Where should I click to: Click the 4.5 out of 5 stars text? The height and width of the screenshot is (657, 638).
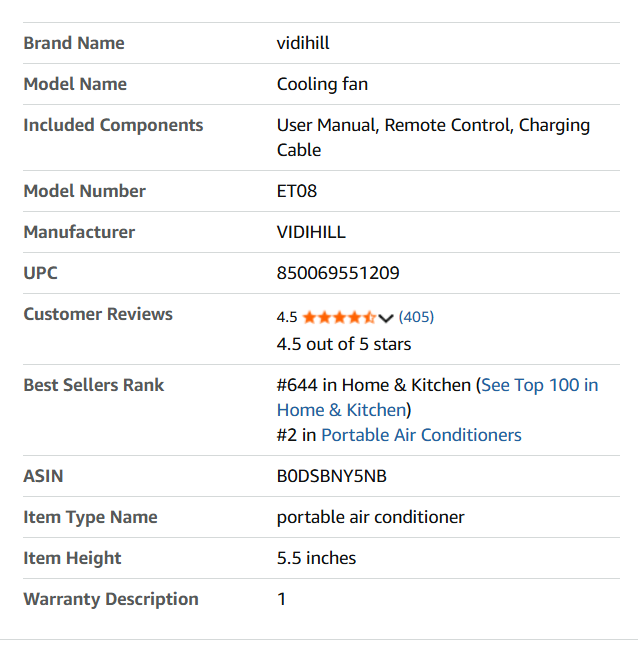coord(344,344)
